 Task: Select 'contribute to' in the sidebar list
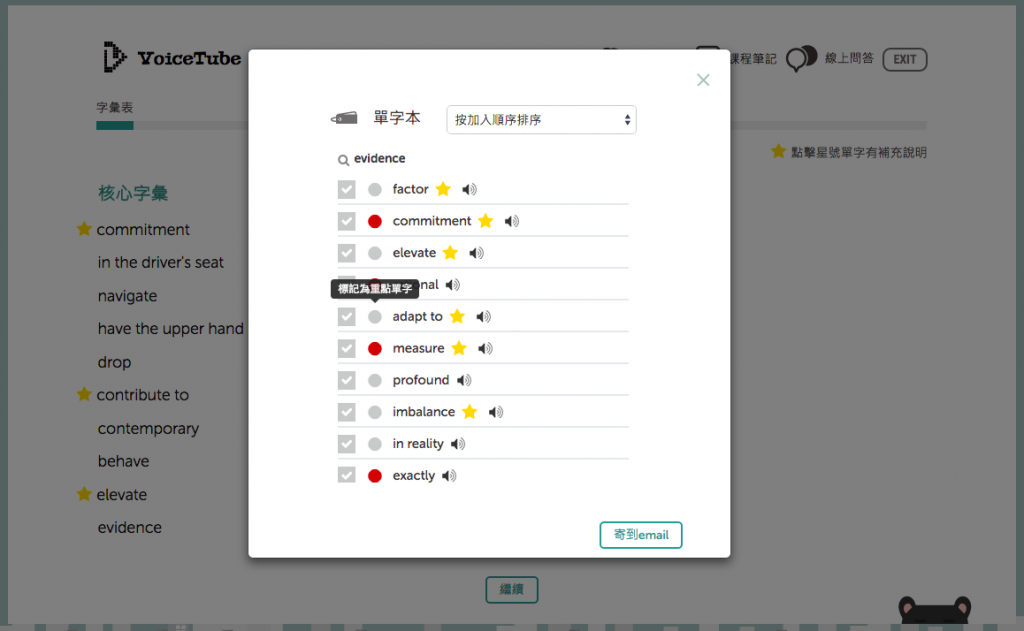141,394
